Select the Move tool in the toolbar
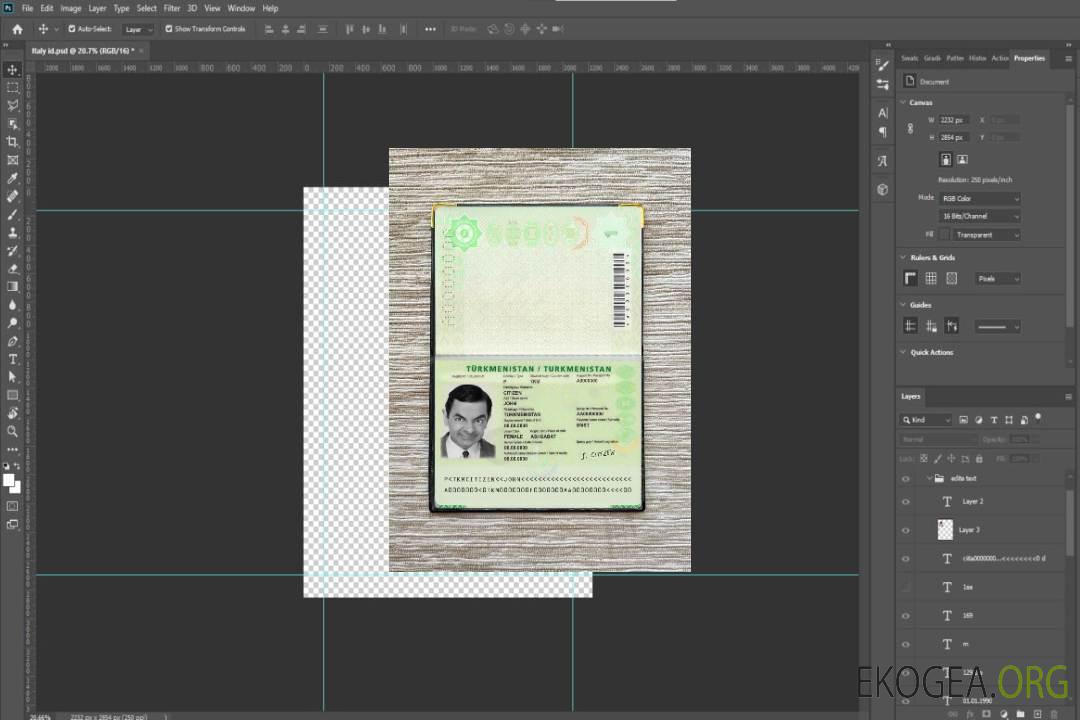 [x=12, y=70]
